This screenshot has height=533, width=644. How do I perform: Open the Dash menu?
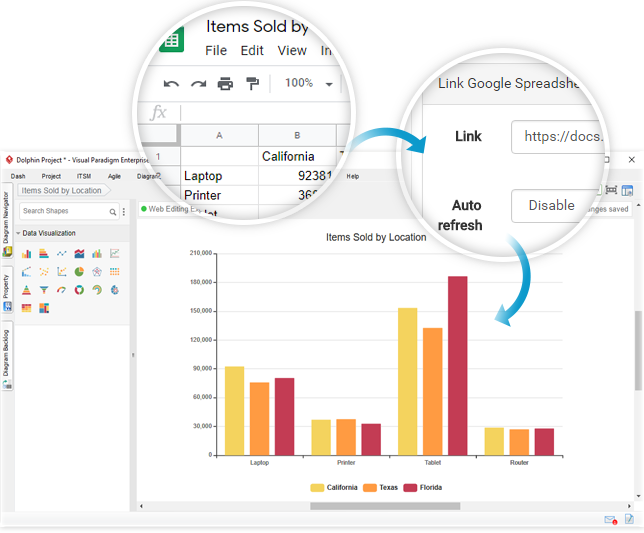18,176
